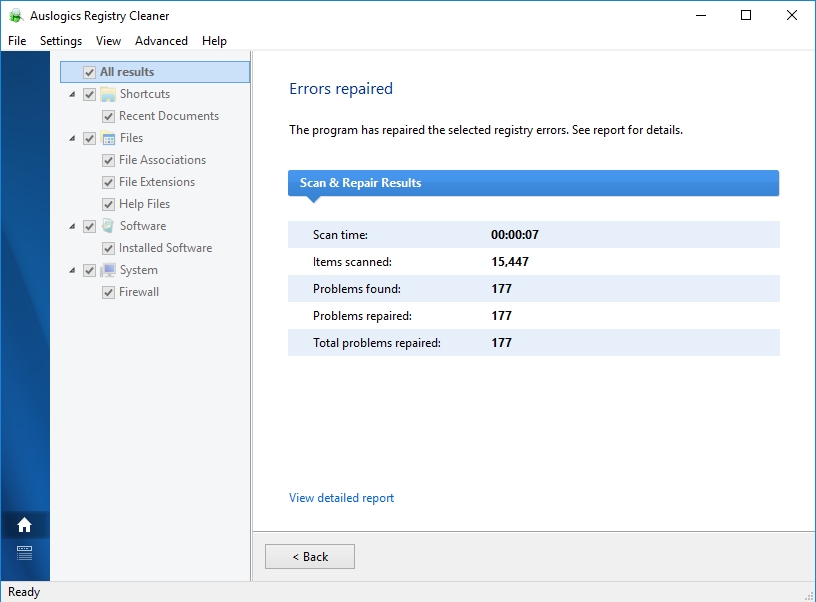Open the Help menu
816x602 pixels.
[214, 41]
